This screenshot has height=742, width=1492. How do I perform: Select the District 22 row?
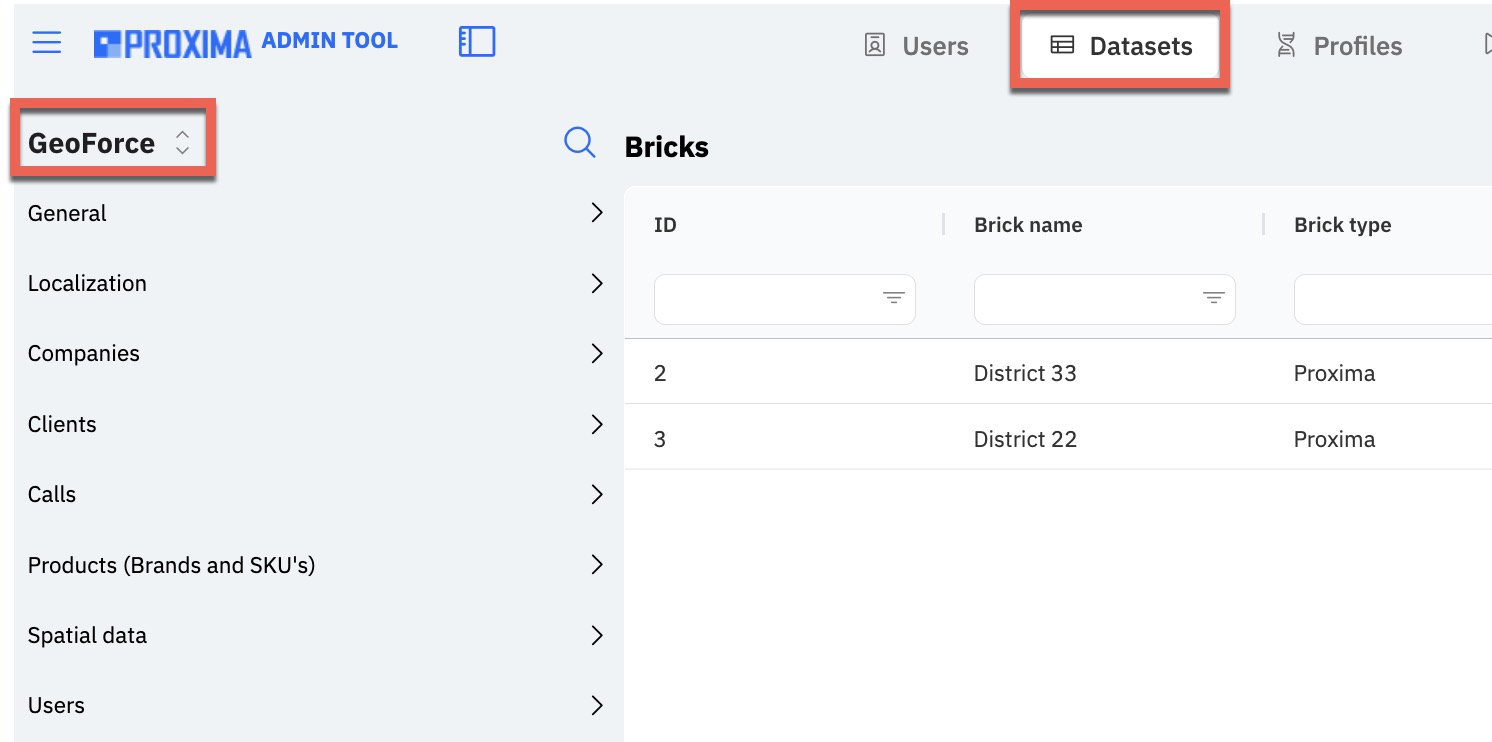(1058, 439)
